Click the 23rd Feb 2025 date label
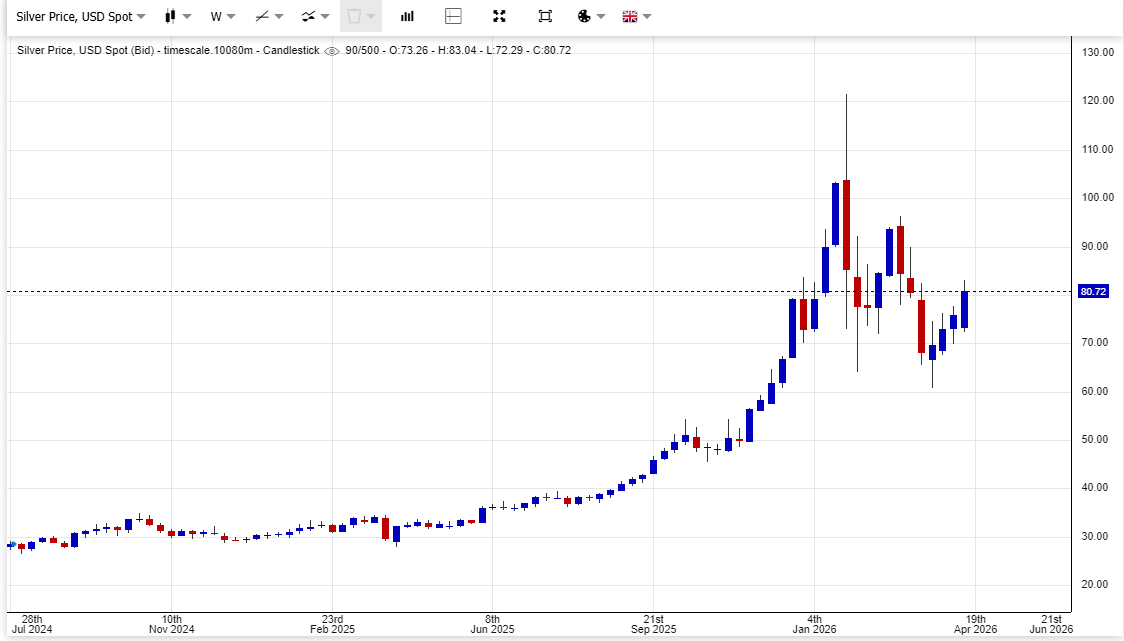 [x=332, y=624]
